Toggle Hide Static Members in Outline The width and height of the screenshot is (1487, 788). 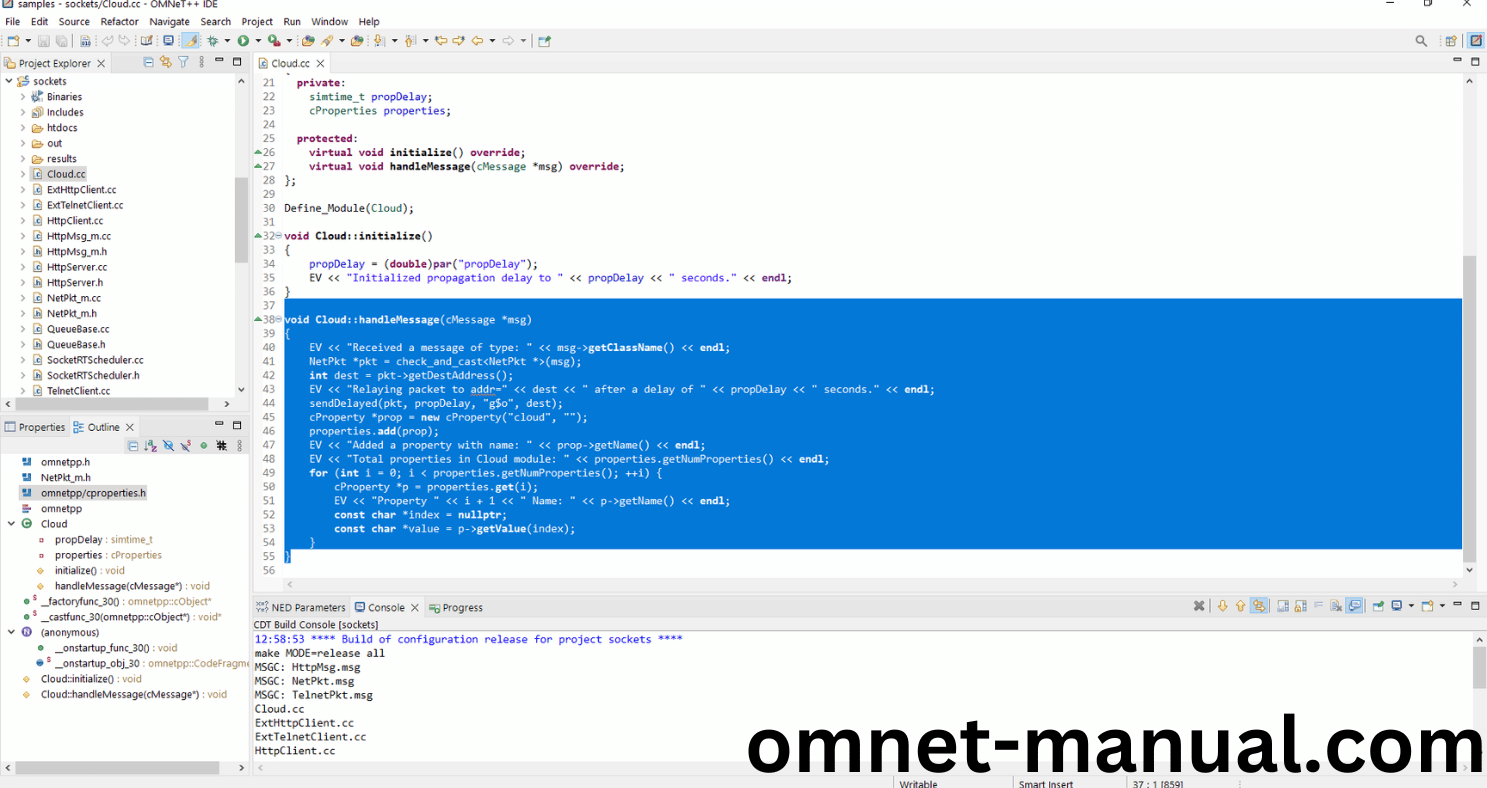[x=185, y=446]
